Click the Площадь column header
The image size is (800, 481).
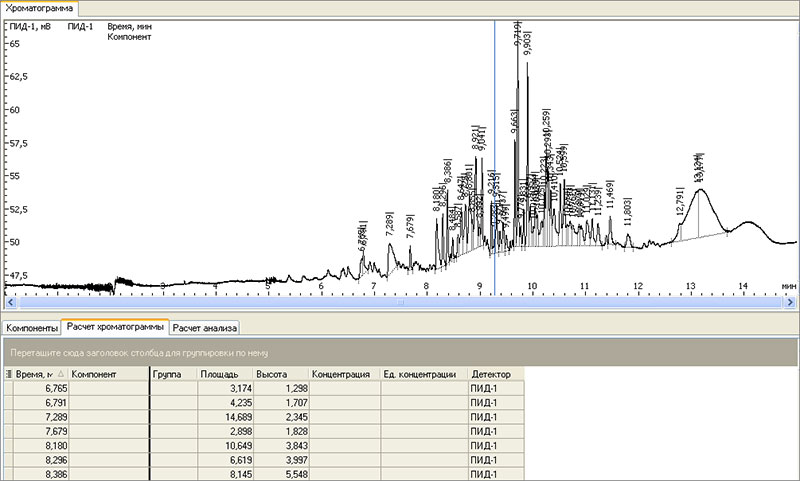point(220,374)
